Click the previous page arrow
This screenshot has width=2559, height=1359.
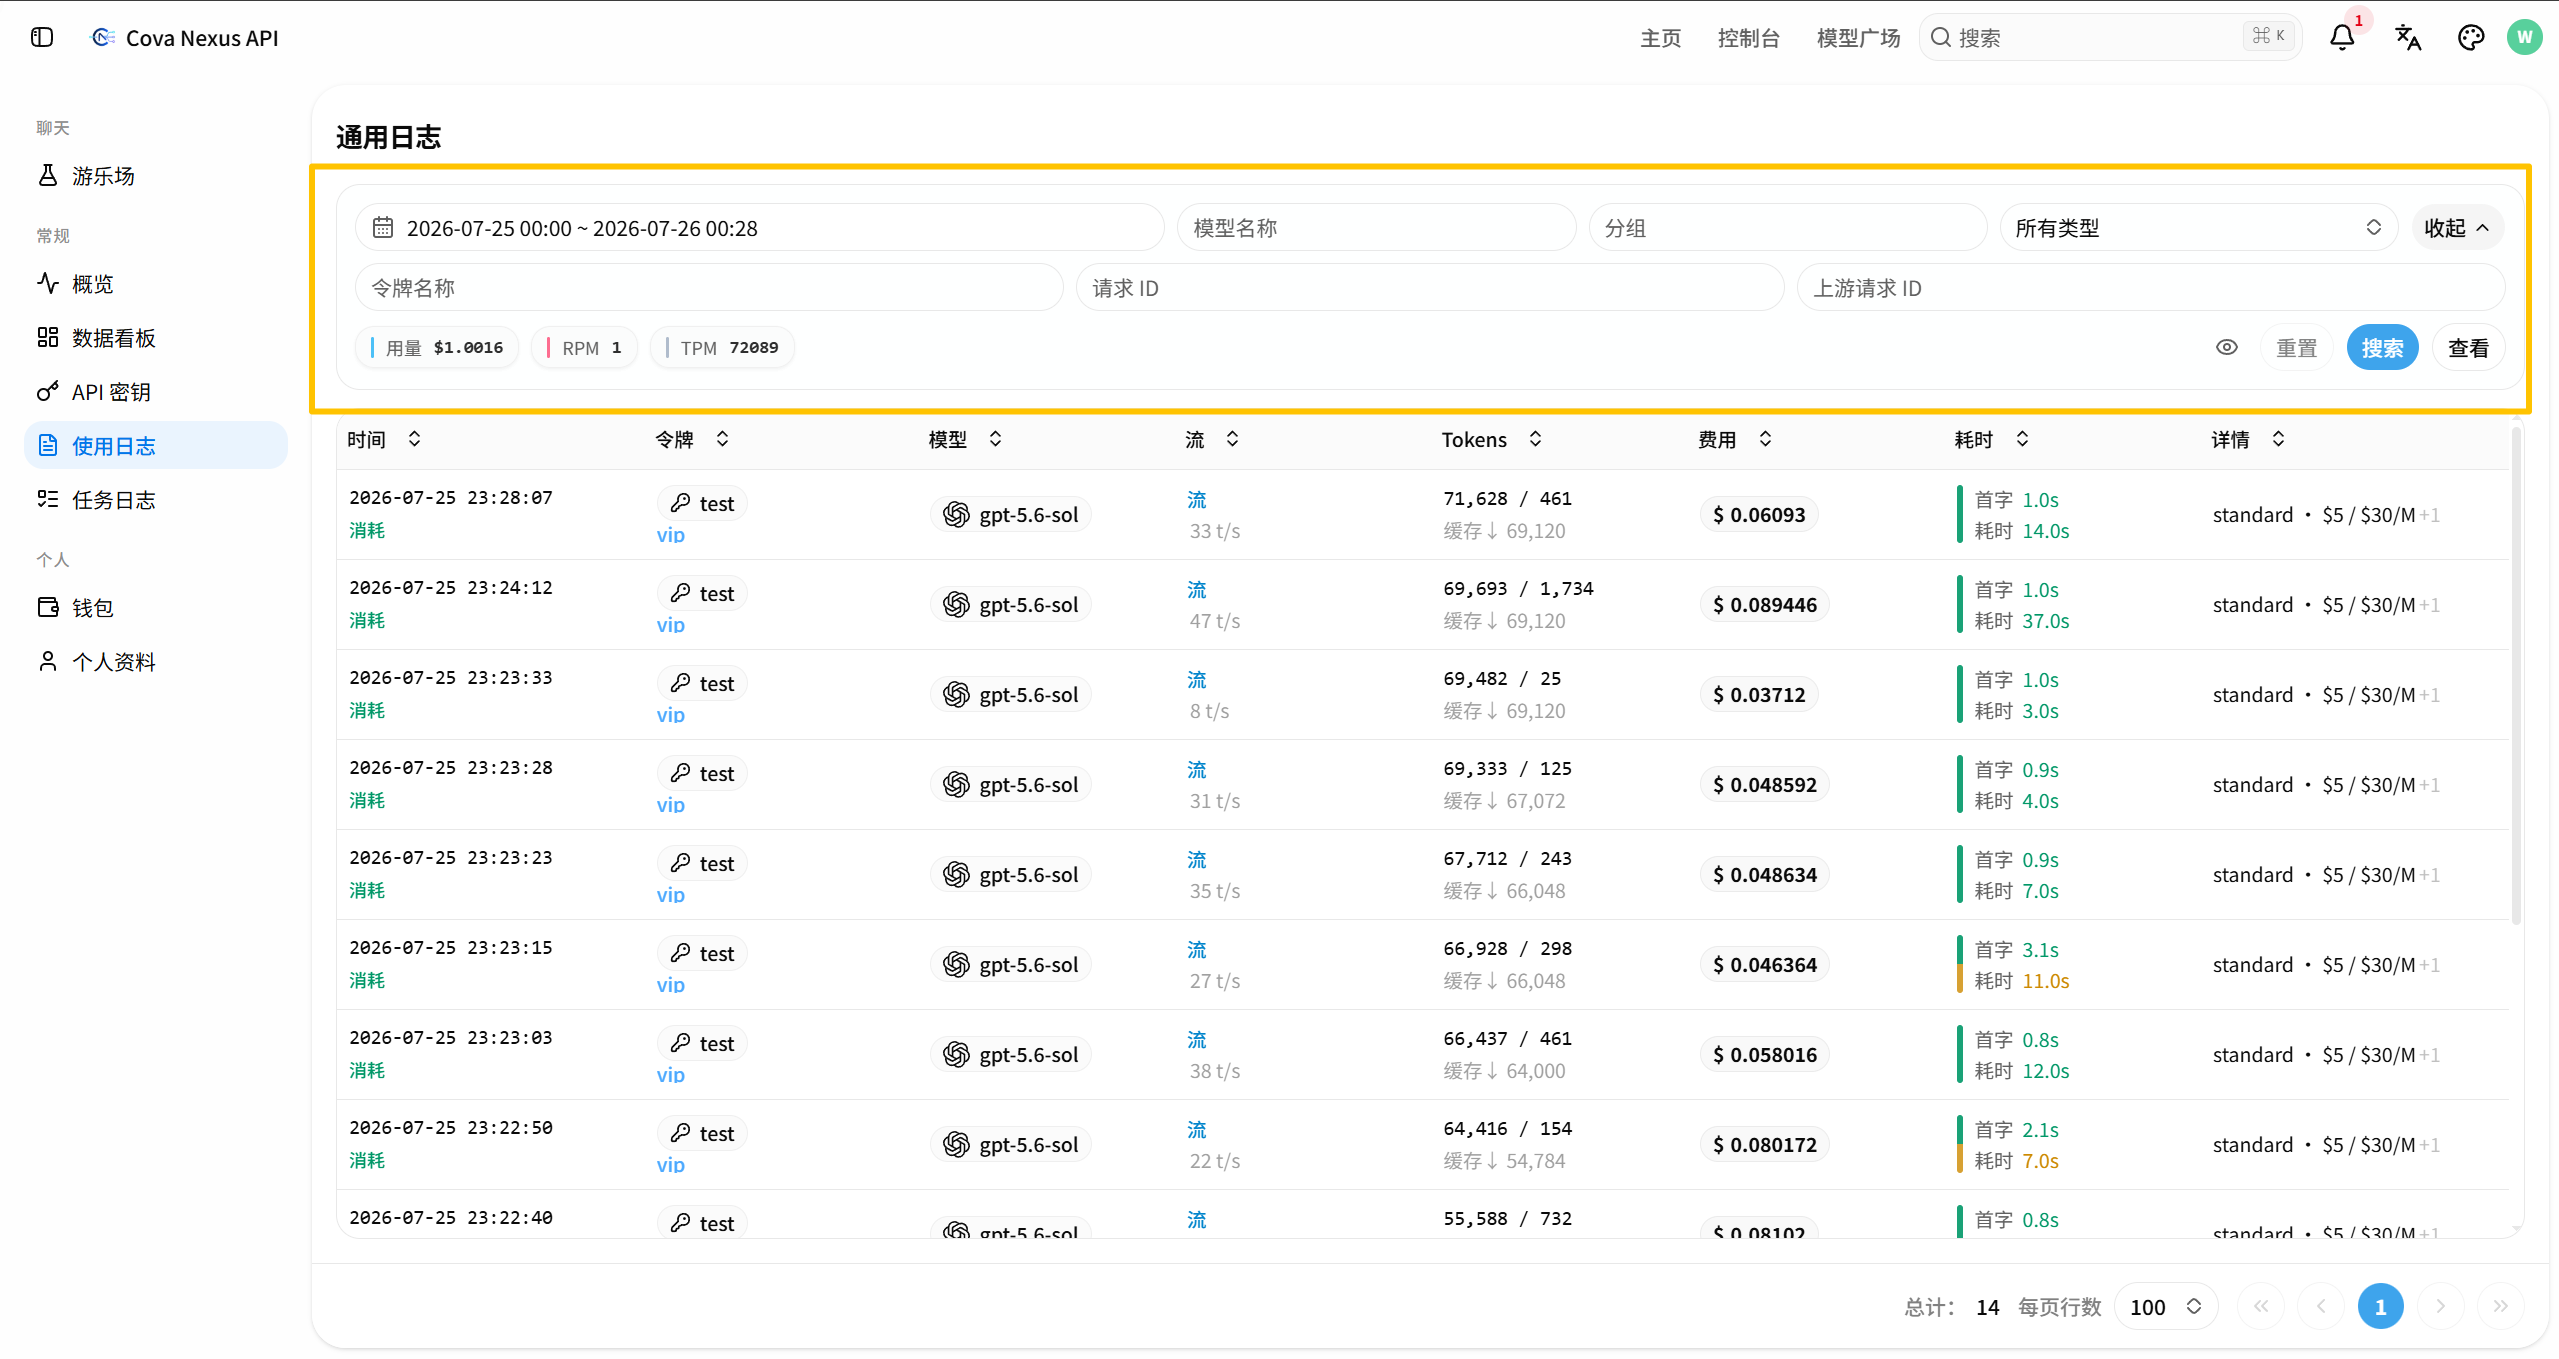(x=2321, y=1306)
